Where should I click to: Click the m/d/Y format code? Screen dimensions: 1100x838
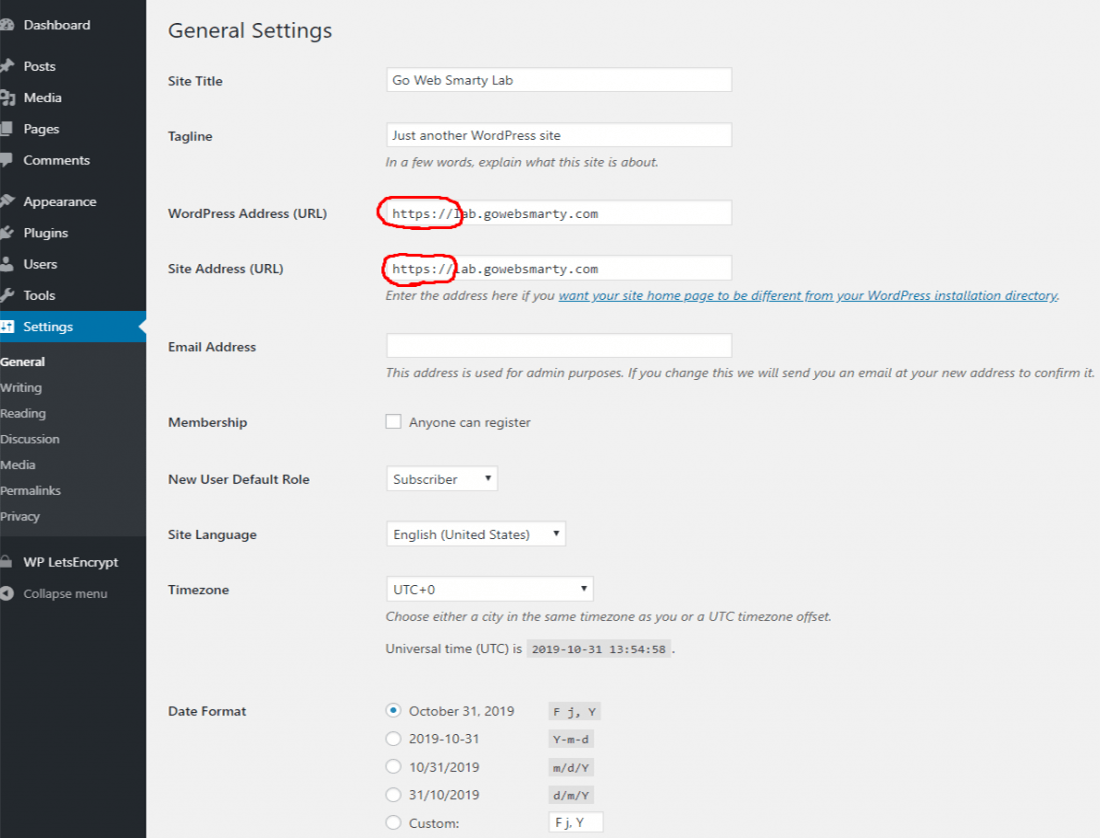click(571, 767)
